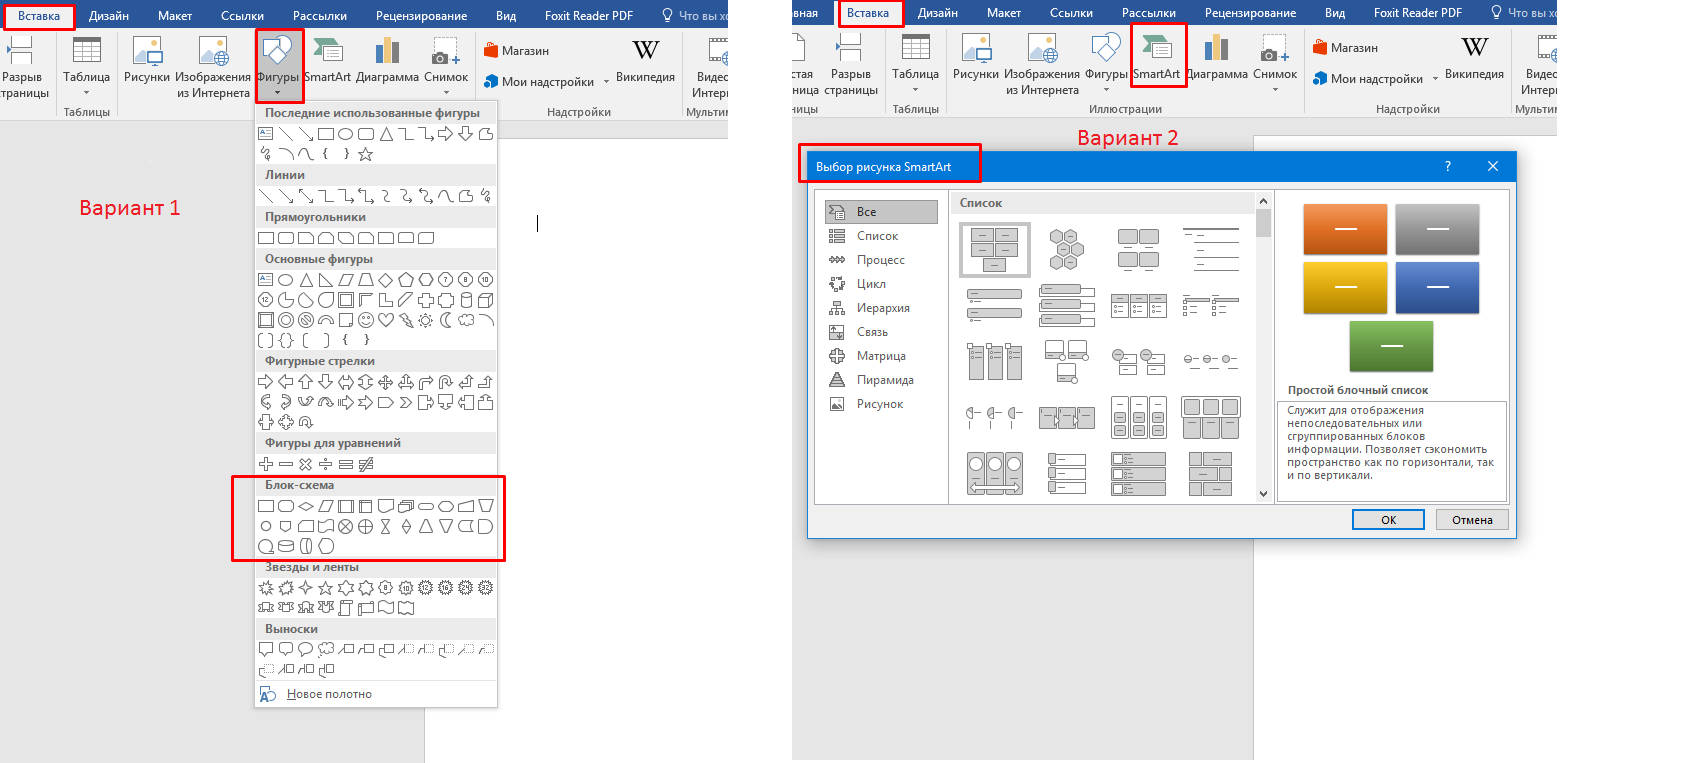Select honeycomb hexagon SmartArt layout thumbnail
The height and width of the screenshot is (763, 1705).
[1067, 249]
